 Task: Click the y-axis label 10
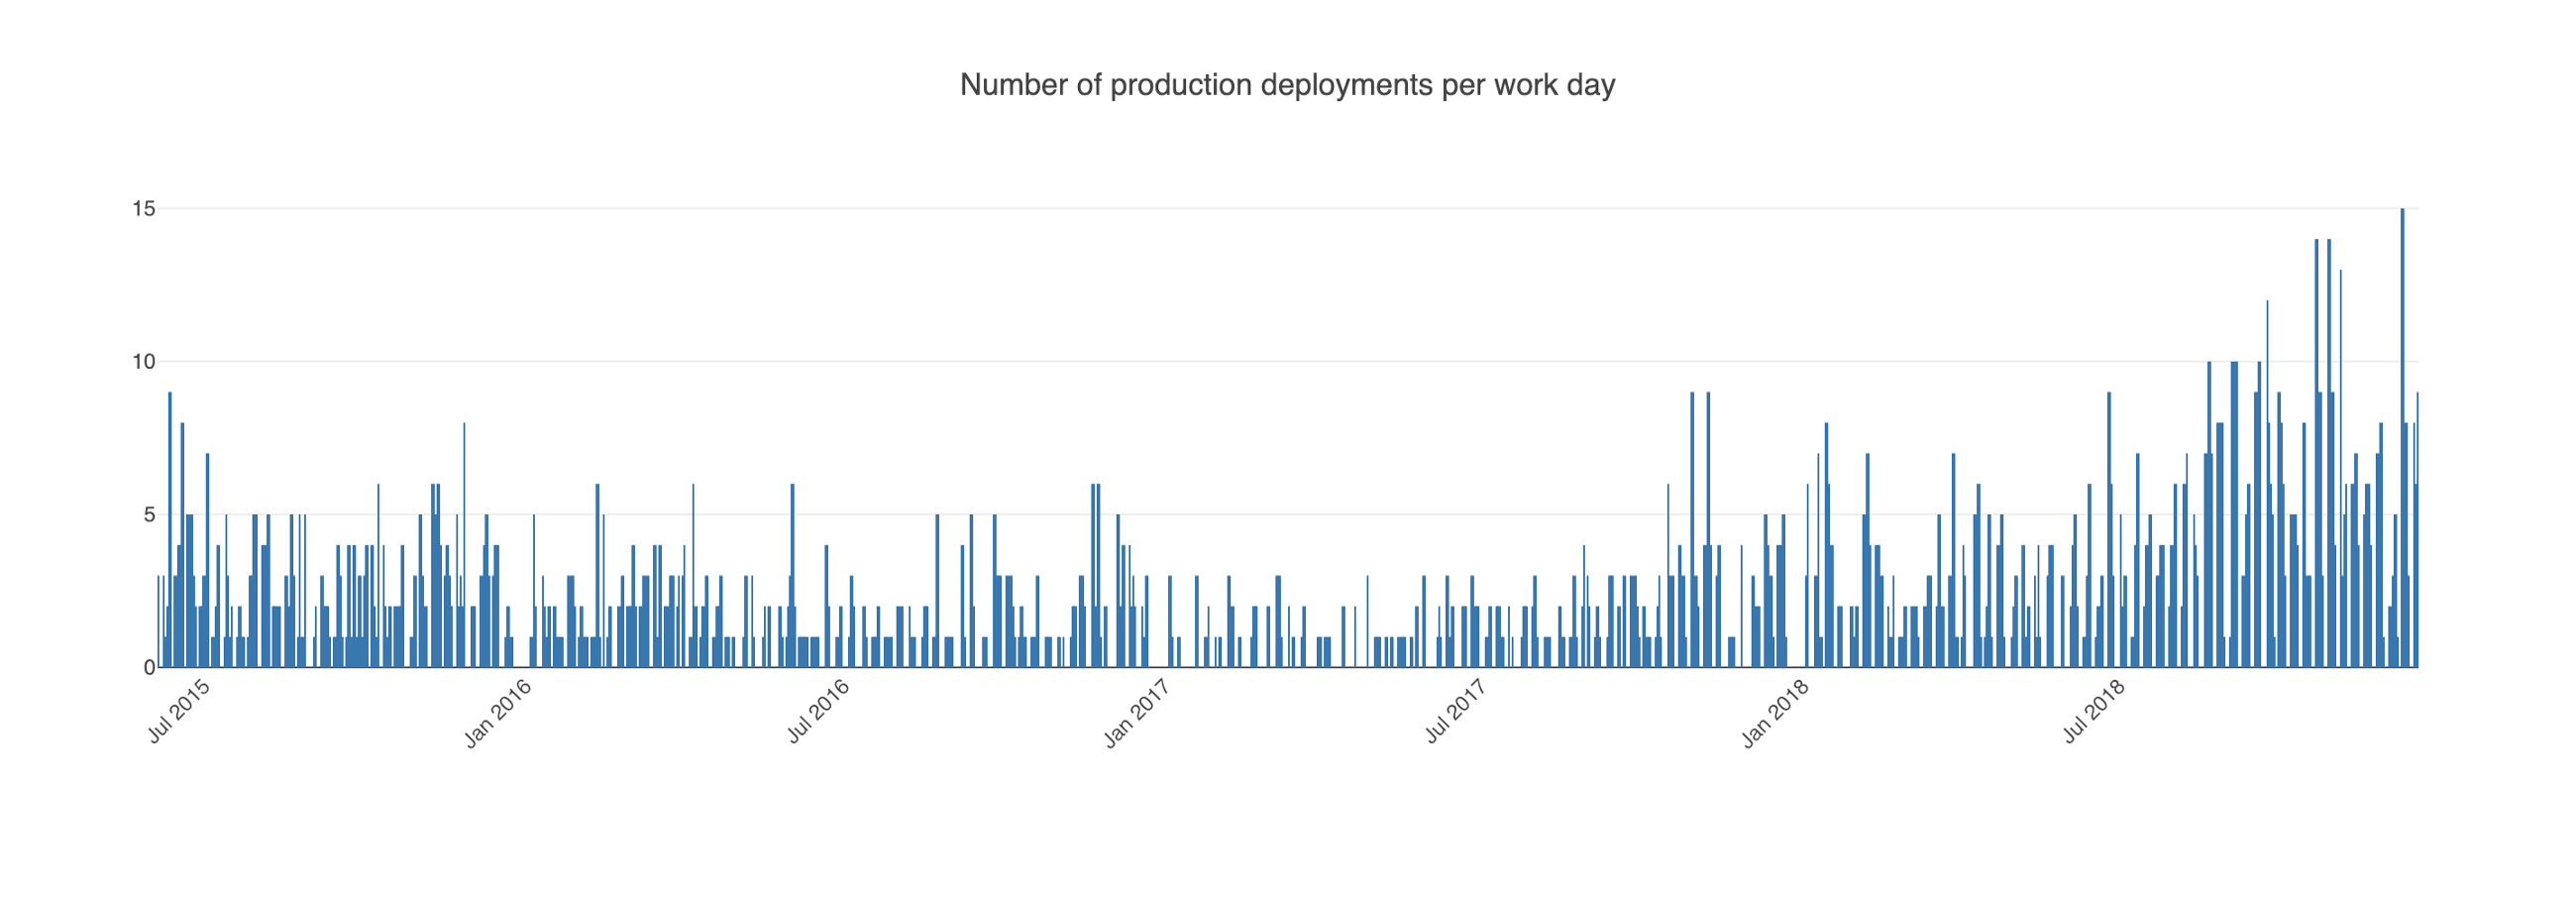pyautogui.click(x=144, y=362)
